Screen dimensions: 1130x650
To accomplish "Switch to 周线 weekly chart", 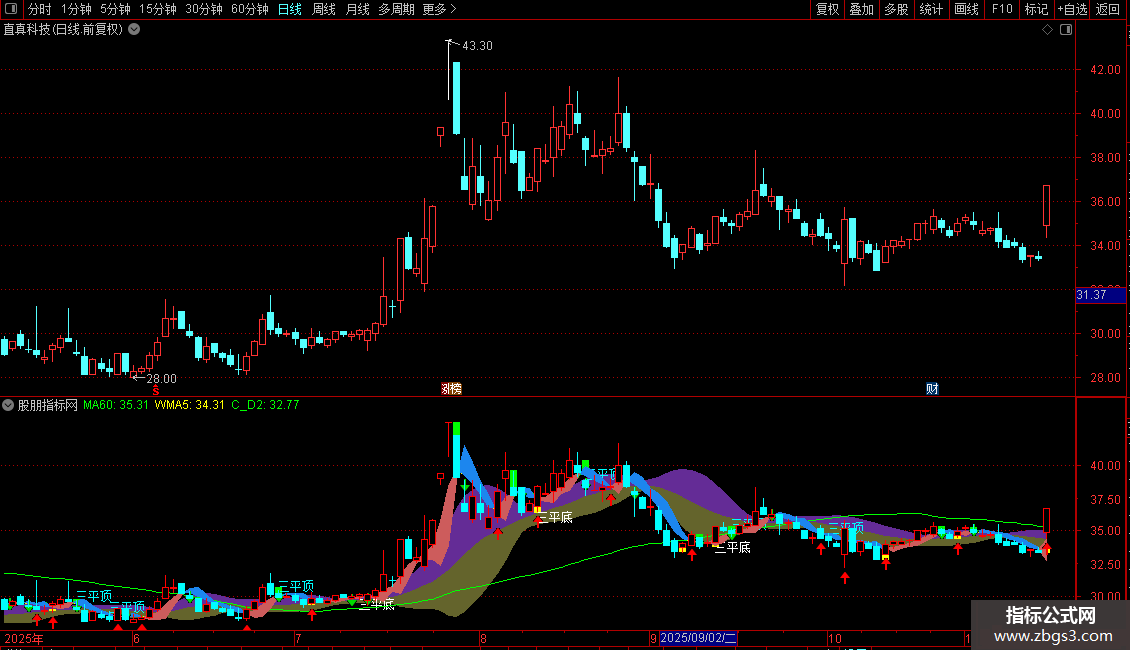I will pos(324,9).
